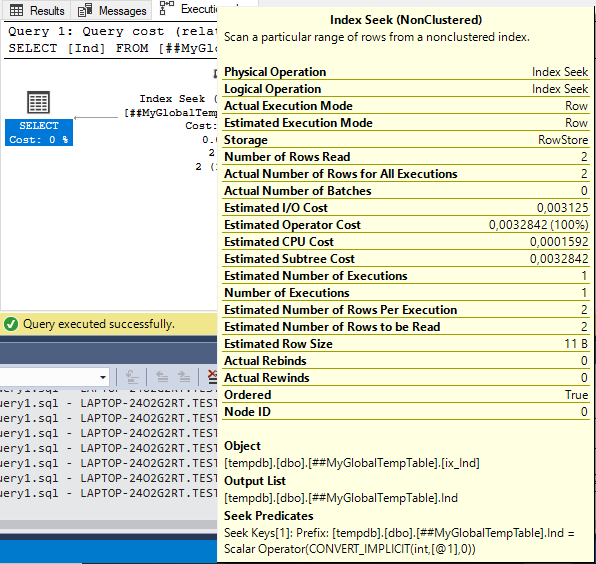The height and width of the screenshot is (564, 596).
Task: Click the Execution plan tab diagram icon
Action: [x=166, y=8]
